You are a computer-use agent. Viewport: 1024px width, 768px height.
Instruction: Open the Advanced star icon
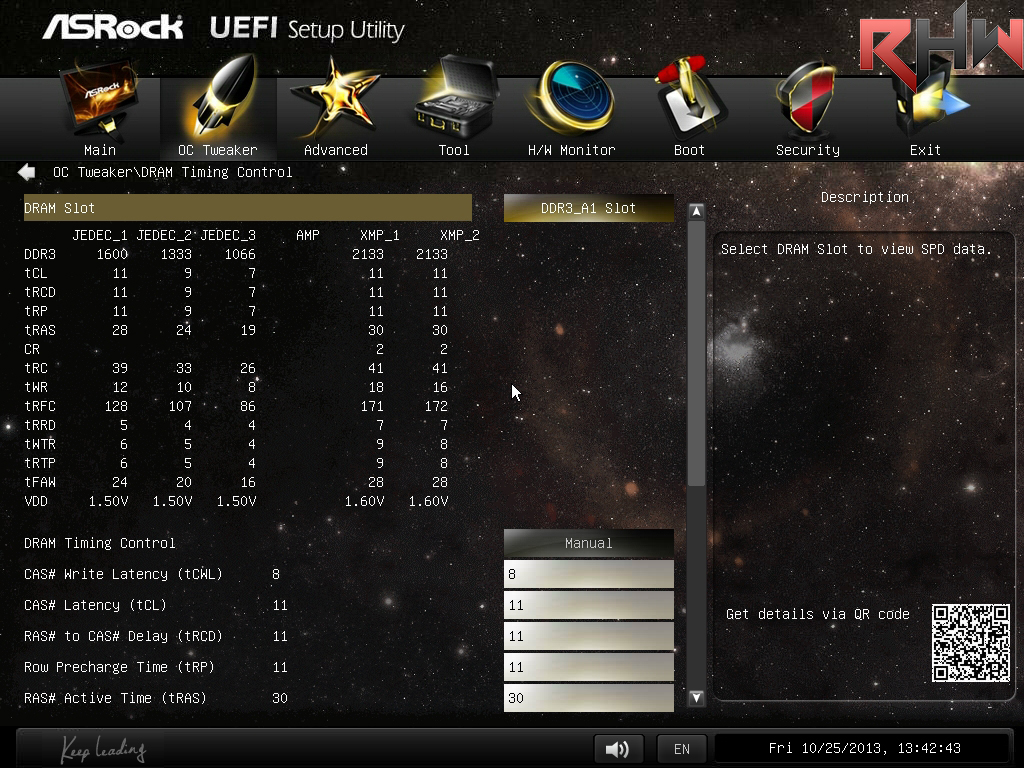tap(335, 98)
